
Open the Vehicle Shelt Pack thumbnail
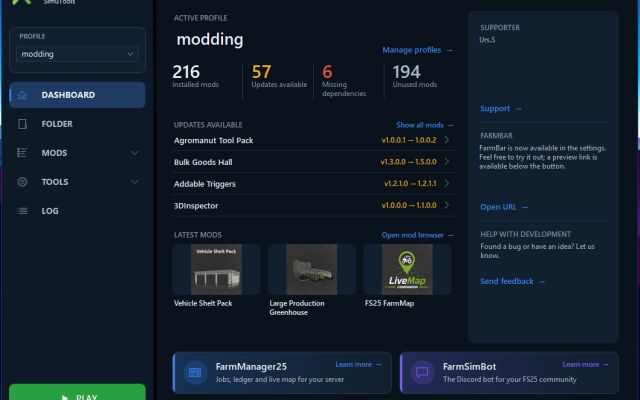point(216,269)
